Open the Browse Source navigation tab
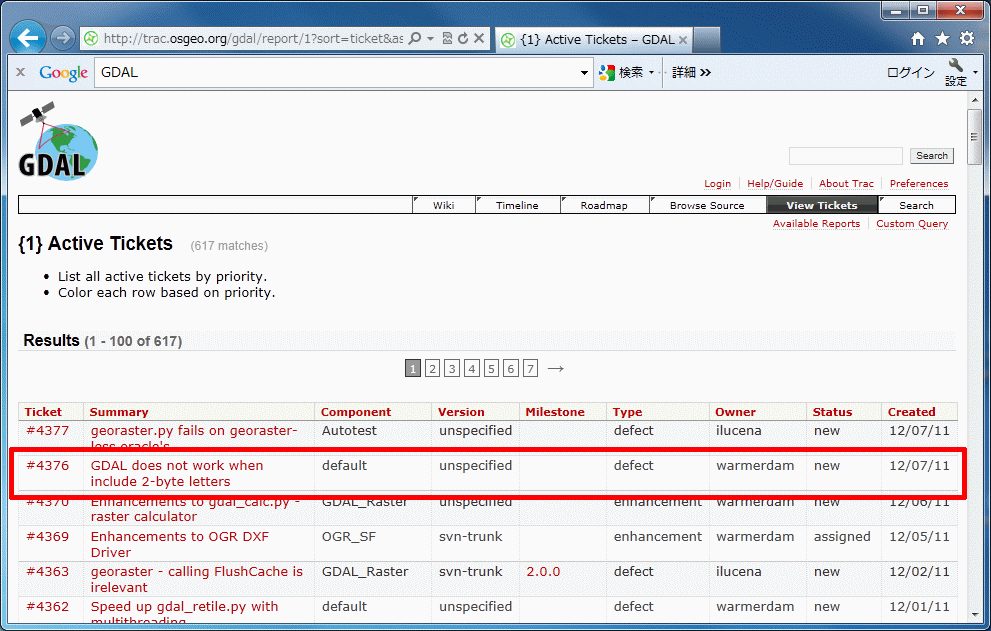This screenshot has width=991, height=631. 706,205
